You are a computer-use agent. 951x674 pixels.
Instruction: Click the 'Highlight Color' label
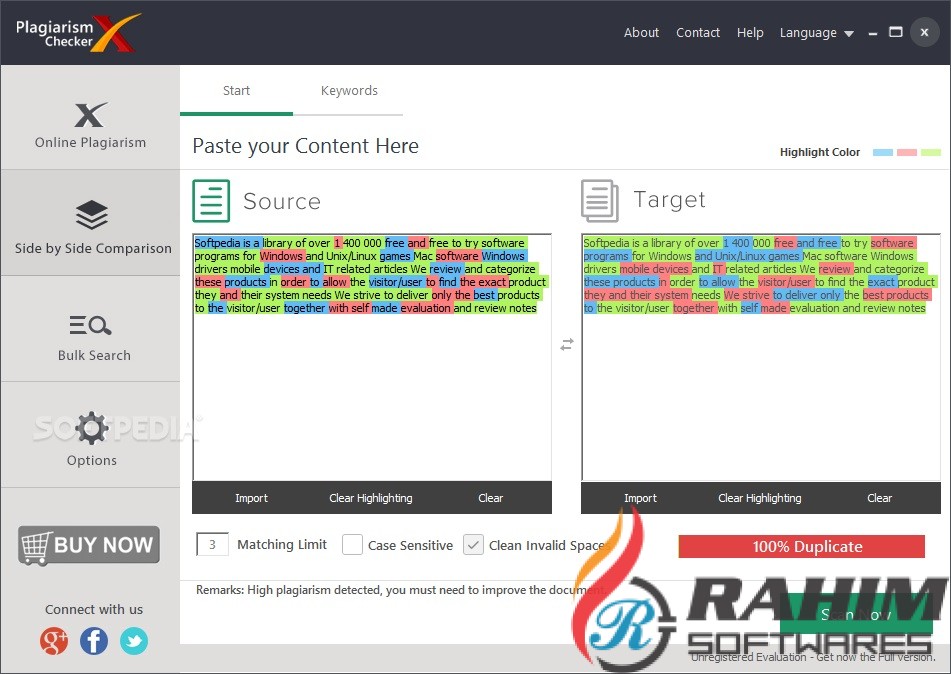819,152
